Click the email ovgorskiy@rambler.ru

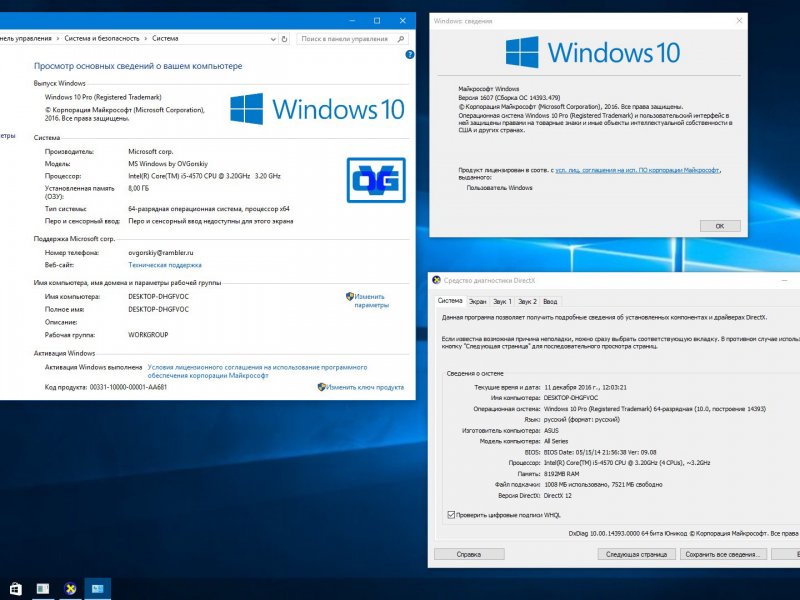[161, 253]
